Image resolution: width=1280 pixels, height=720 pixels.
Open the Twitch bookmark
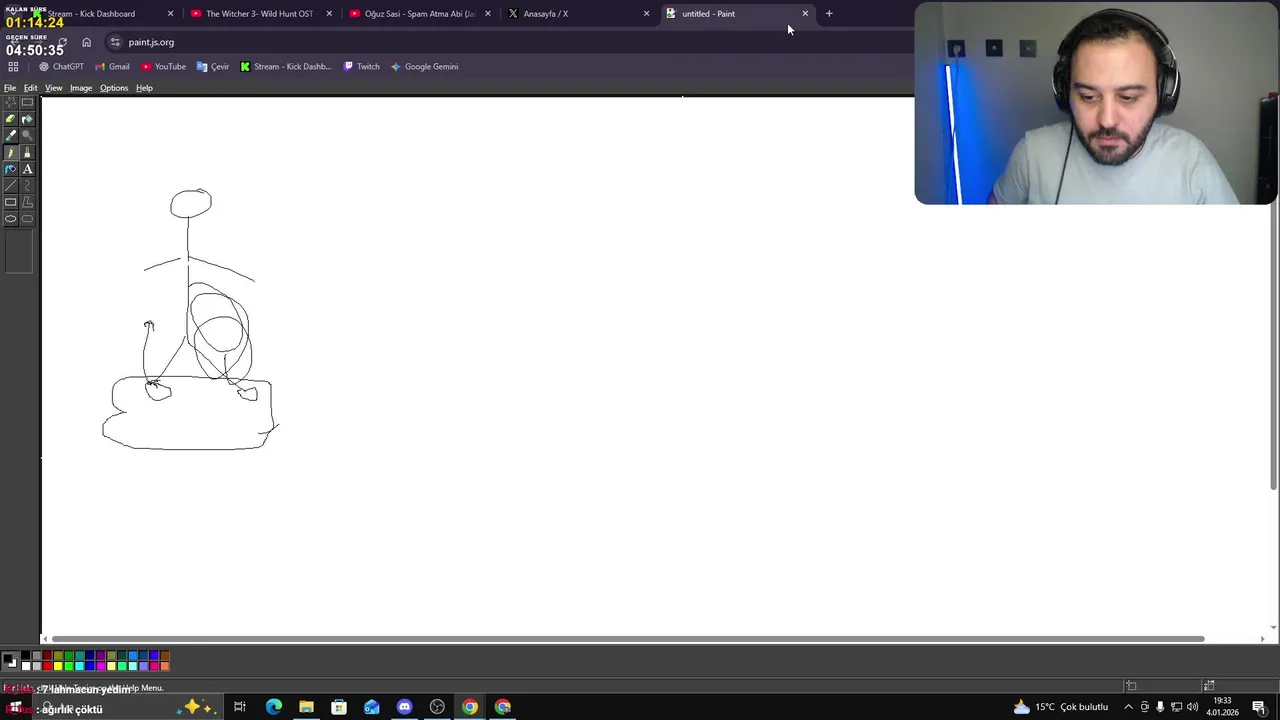click(x=361, y=67)
